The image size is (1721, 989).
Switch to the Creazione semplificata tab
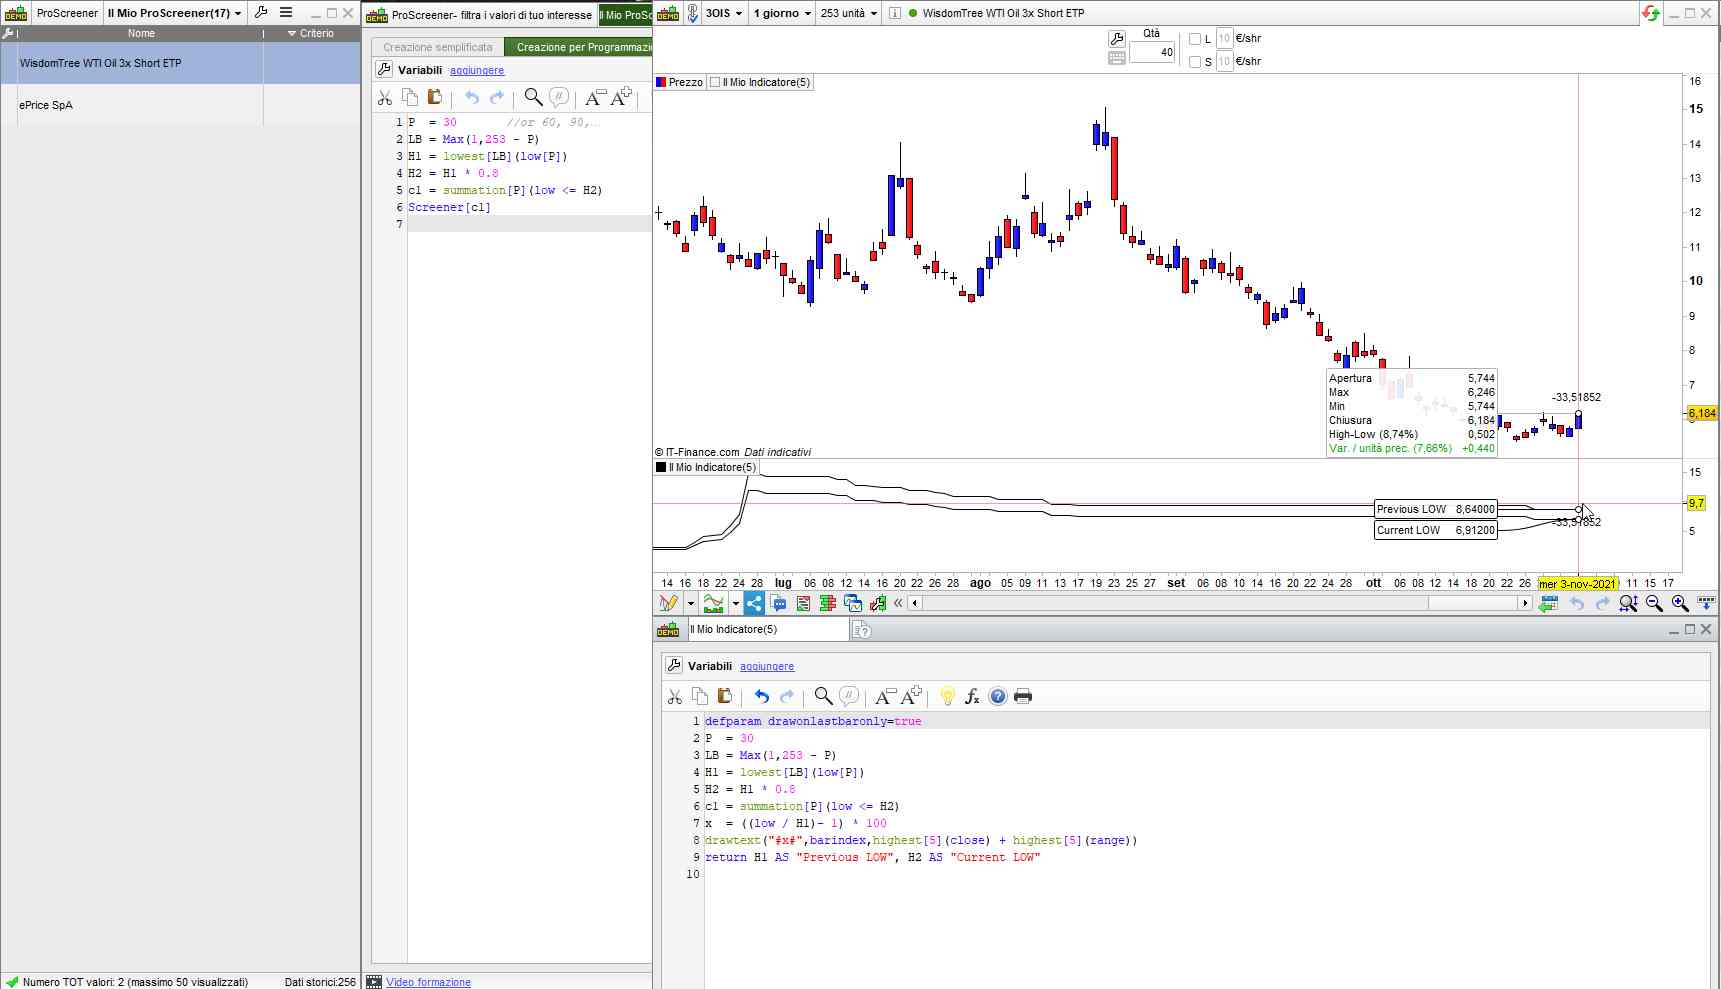(x=438, y=47)
